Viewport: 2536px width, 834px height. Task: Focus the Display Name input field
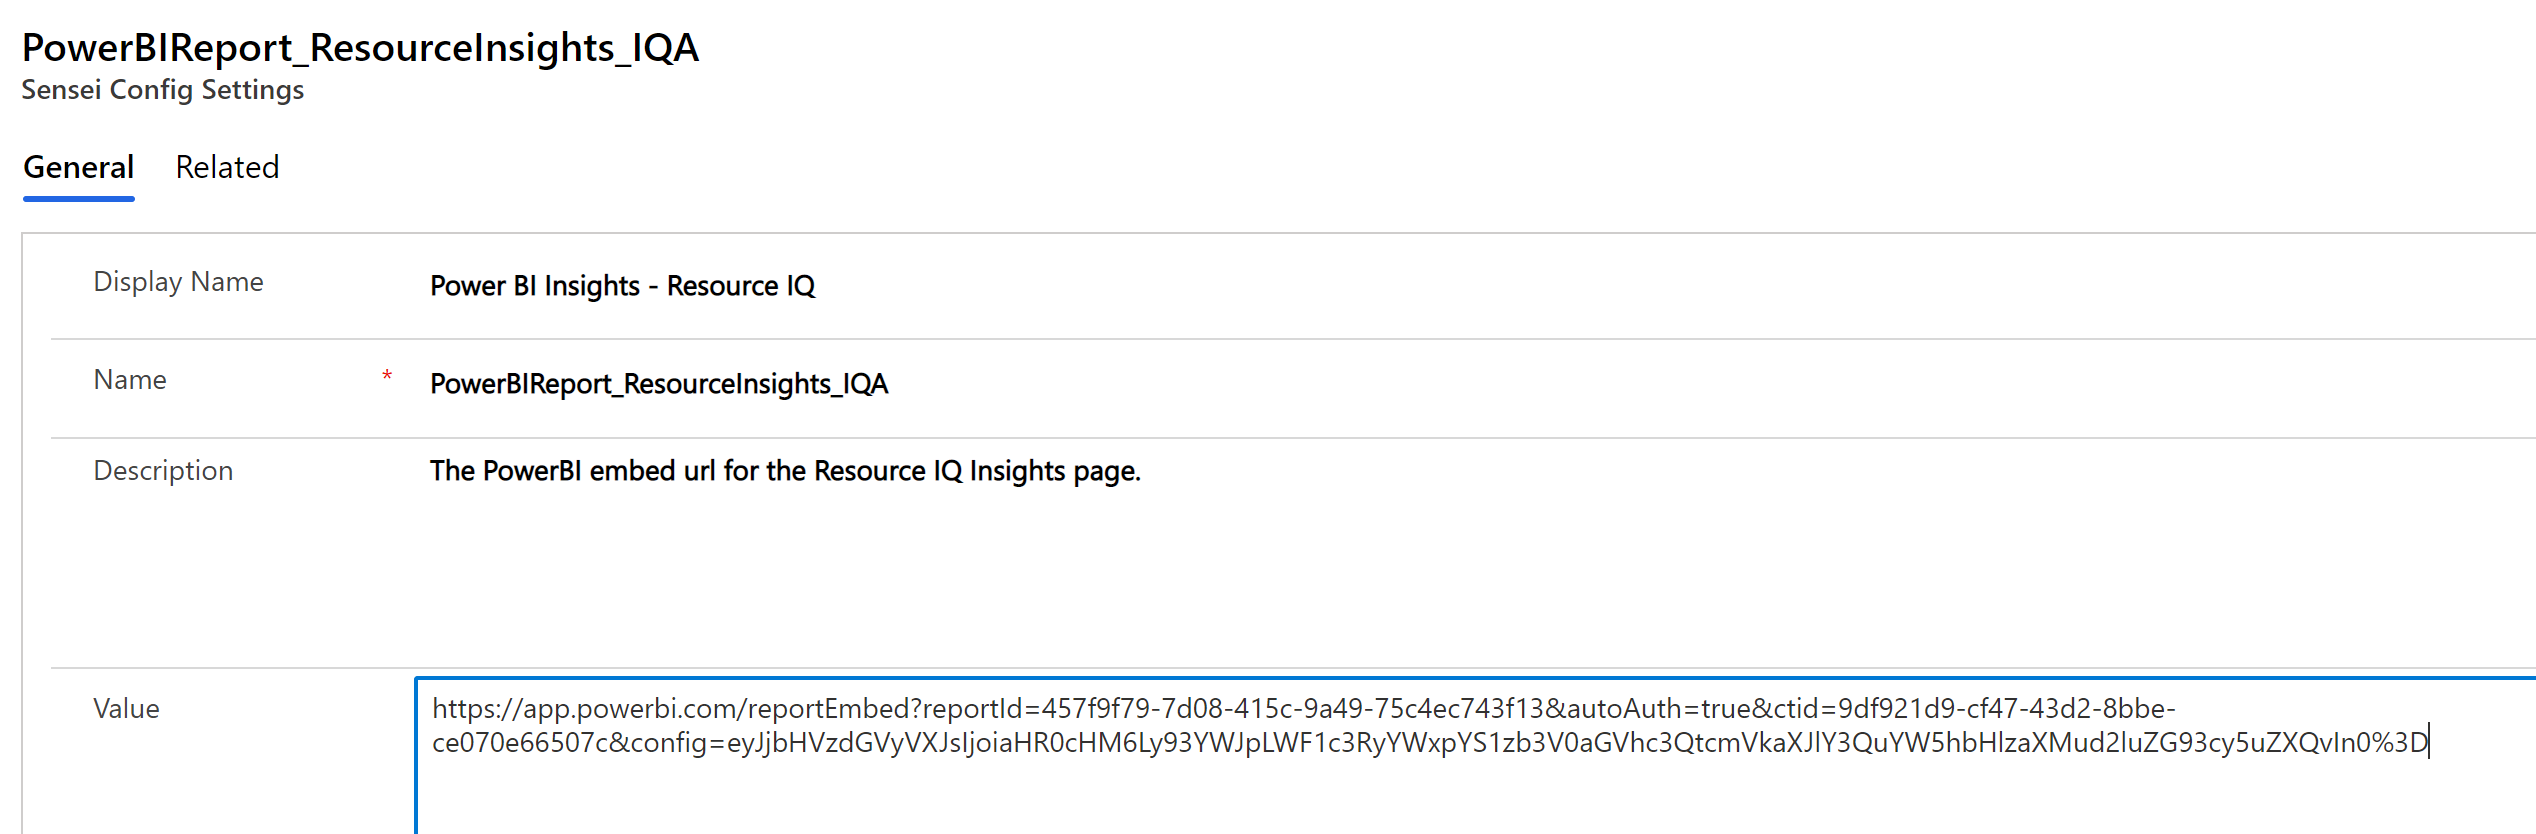[x=1400, y=286]
